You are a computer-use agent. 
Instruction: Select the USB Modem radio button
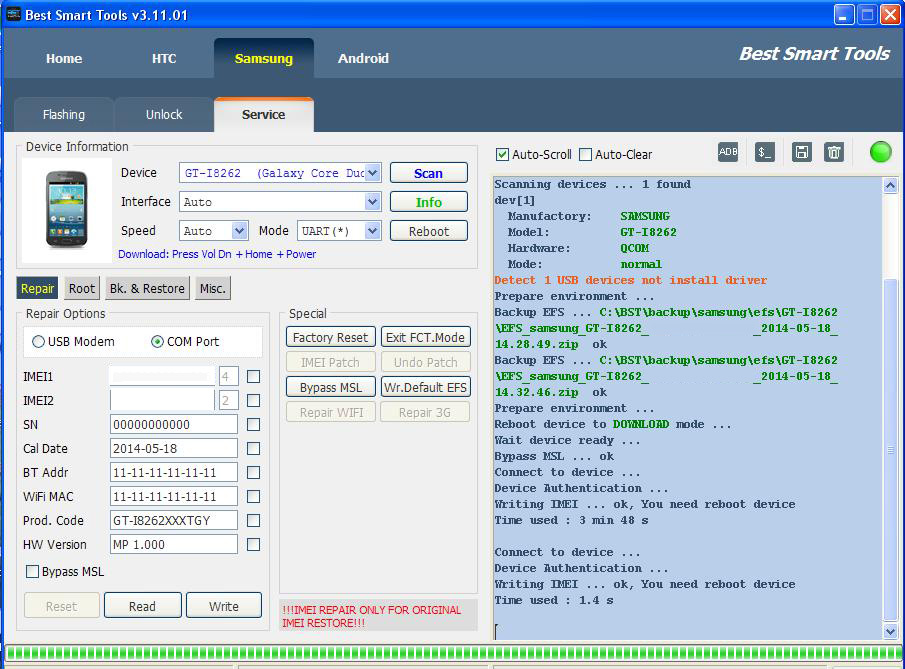38,342
